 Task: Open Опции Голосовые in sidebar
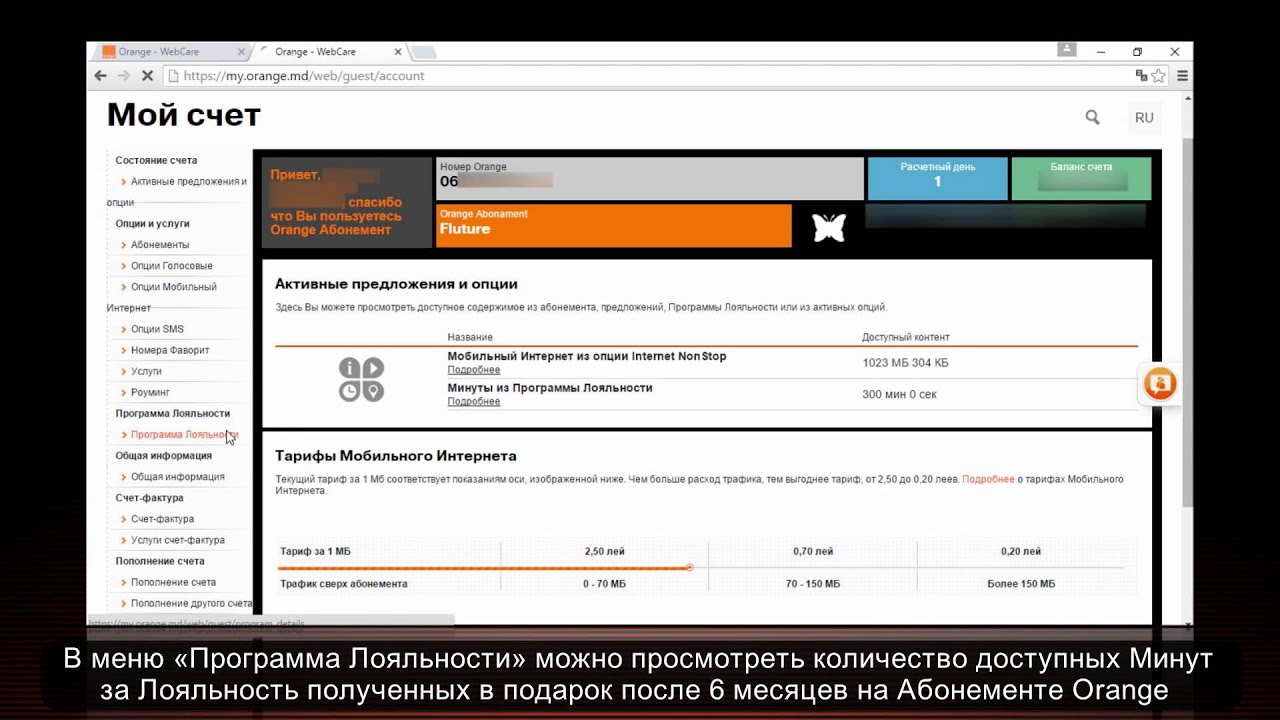point(171,266)
